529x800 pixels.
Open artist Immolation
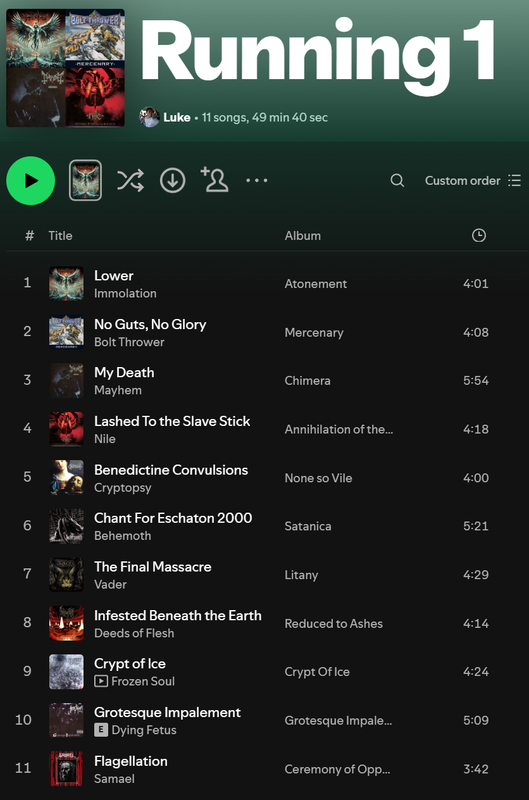pos(125,293)
